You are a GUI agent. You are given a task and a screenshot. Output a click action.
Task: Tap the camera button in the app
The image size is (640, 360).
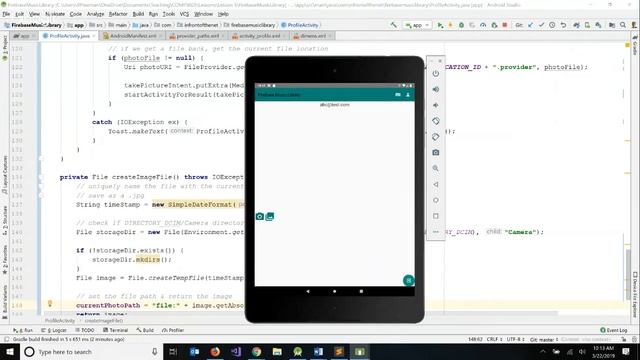coord(260,216)
